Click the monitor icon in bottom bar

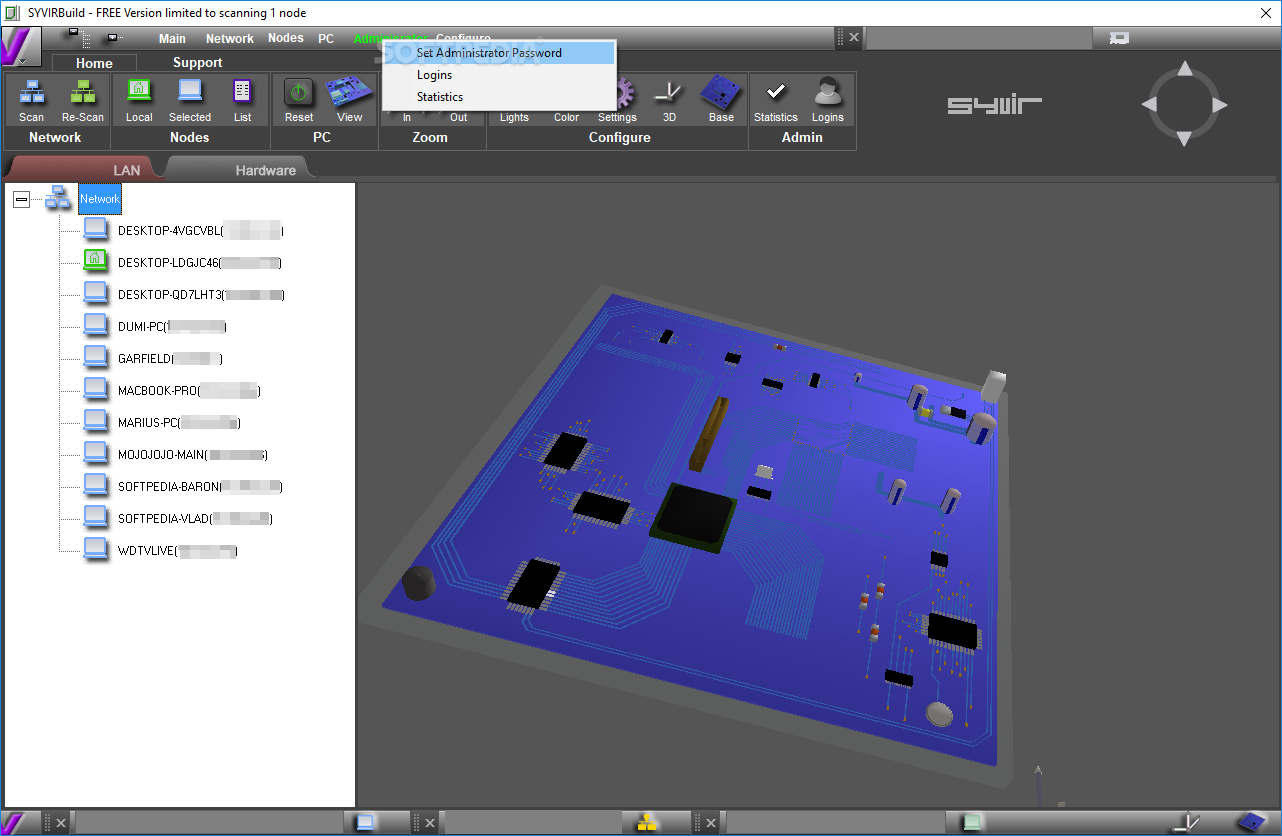click(366, 823)
